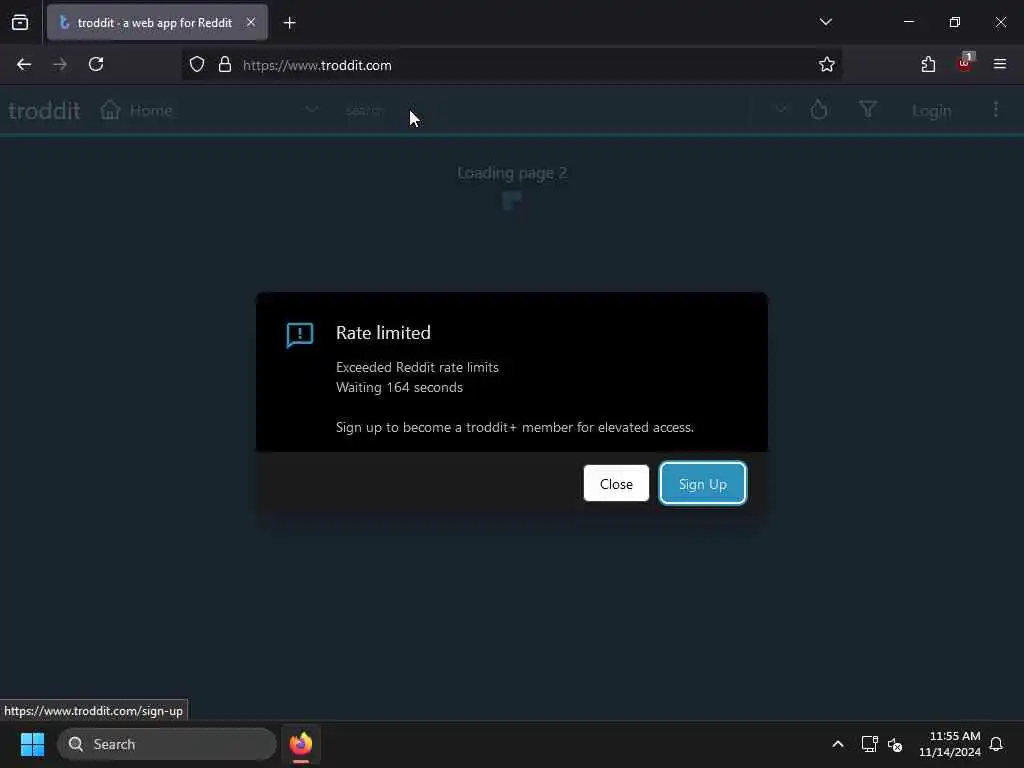Click the troddit+ membership message text
The image size is (1024, 768).
pyautogui.click(x=515, y=427)
